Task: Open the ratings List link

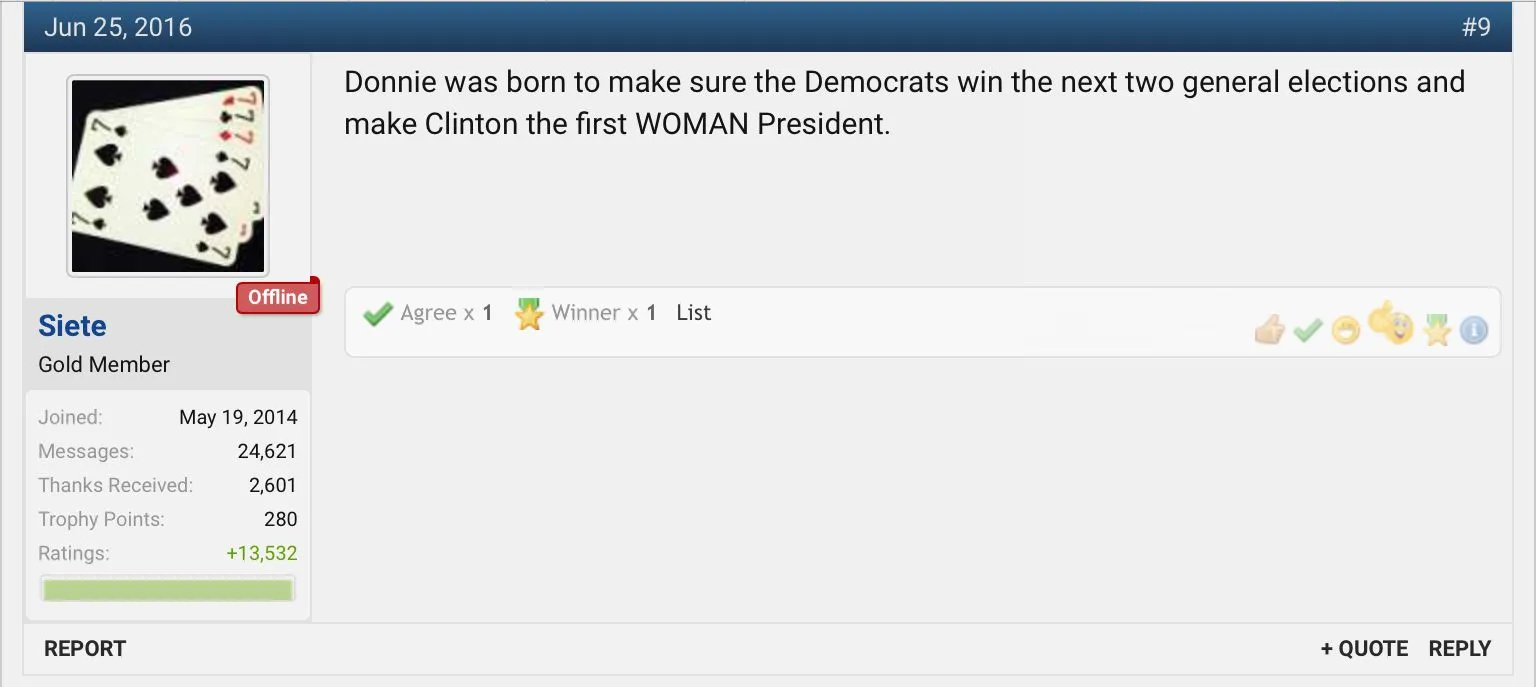Action: [x=693, y=313]
